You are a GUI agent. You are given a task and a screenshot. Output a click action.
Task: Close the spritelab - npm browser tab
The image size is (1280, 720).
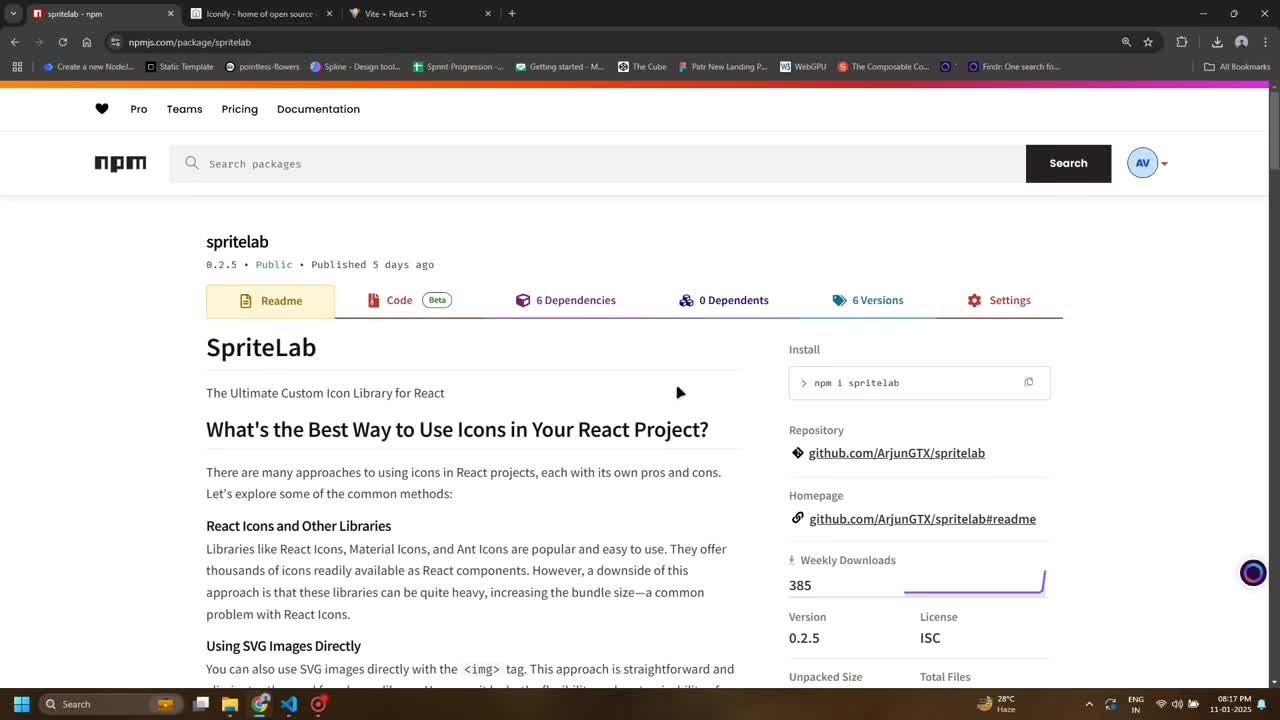tap(170, 14)
